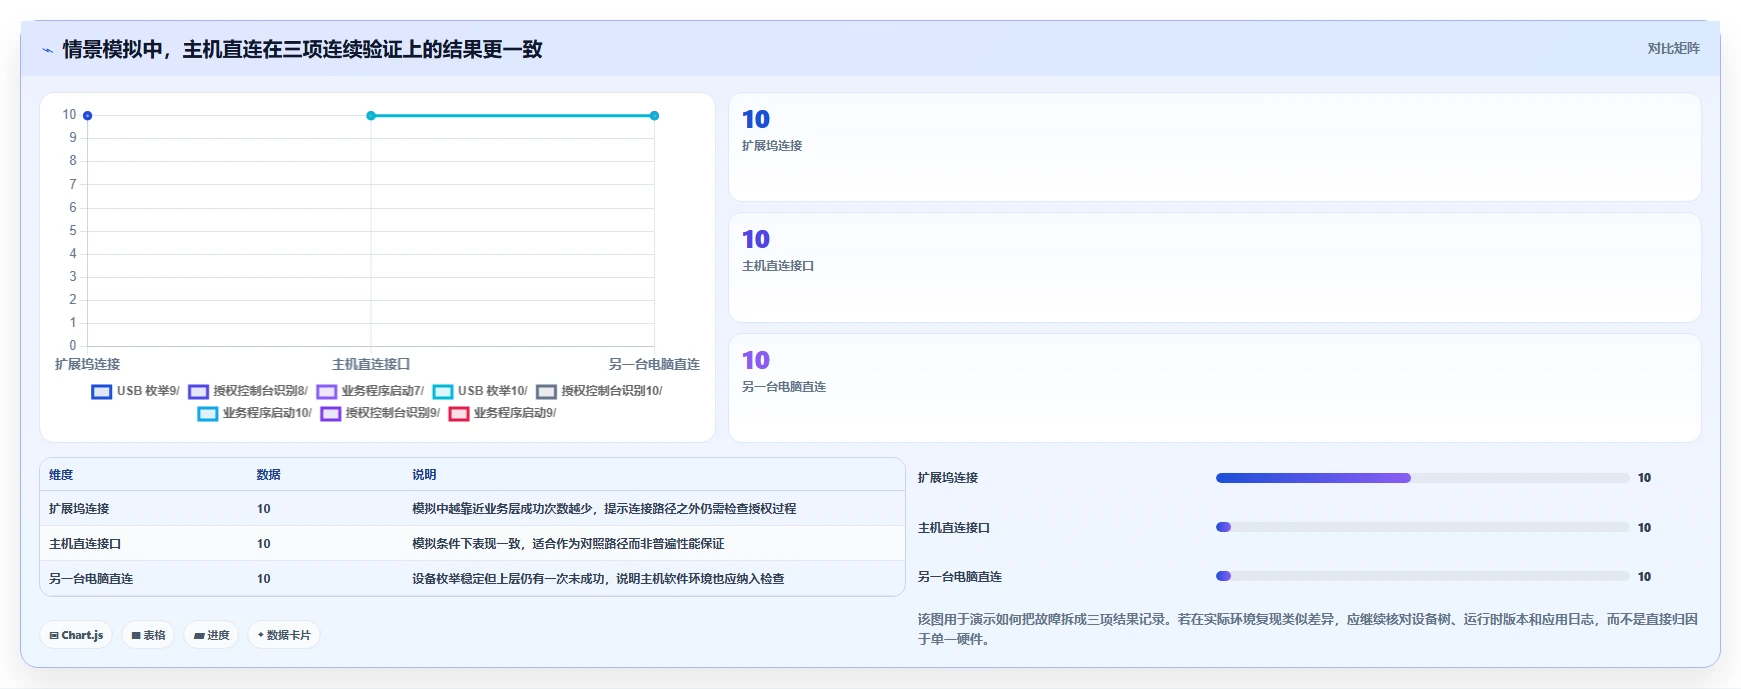Toggle the 授权控制台识别9/ legend item
The image size is (1741, 689).
381,413
